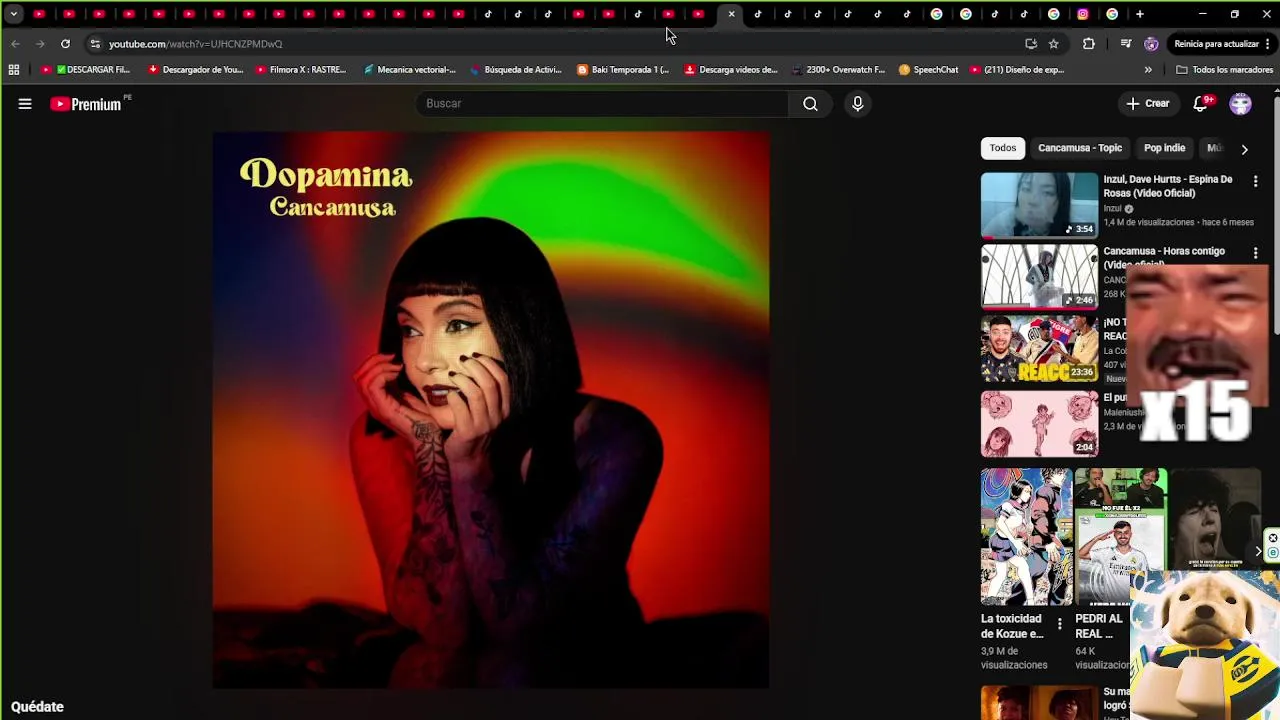Open options for Horas contigo video
Image resolution: width=1280 pixels, height=720 pixels.
point(1256,253)
